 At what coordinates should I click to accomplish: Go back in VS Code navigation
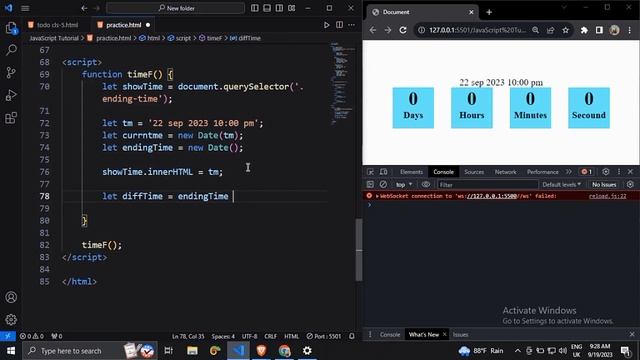click(x=84, y=8)
